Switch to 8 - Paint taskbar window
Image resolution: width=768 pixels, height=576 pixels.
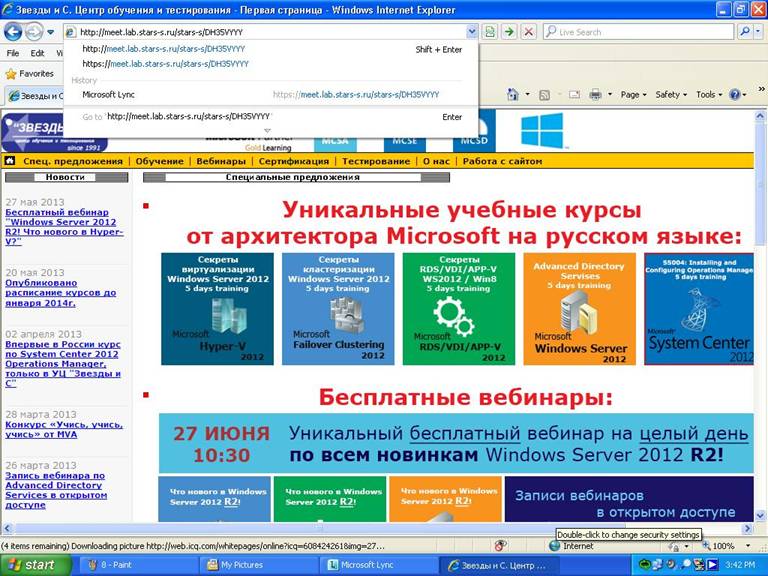click(x=138, y=565)
